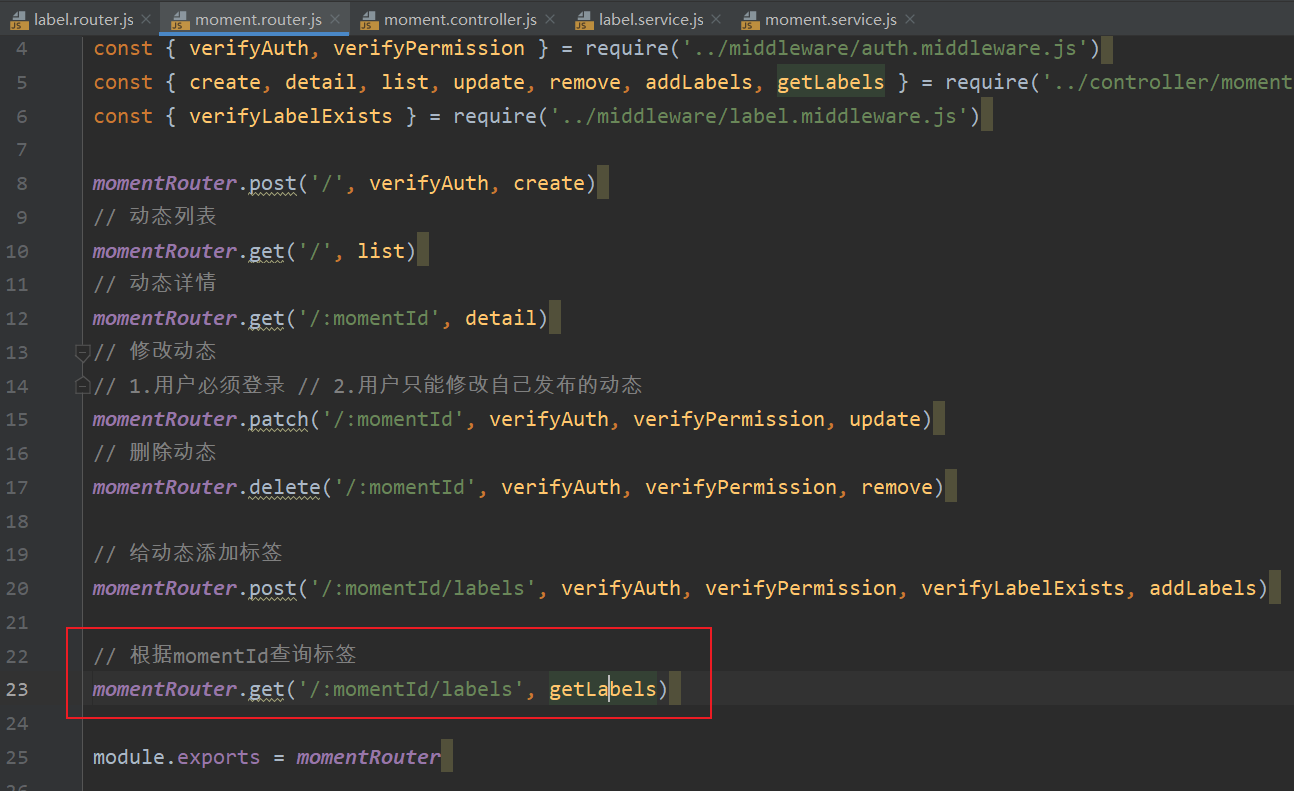1294x791 pixels.
Task: Close the moment.service.js tab
Action: tap(908, 19)
